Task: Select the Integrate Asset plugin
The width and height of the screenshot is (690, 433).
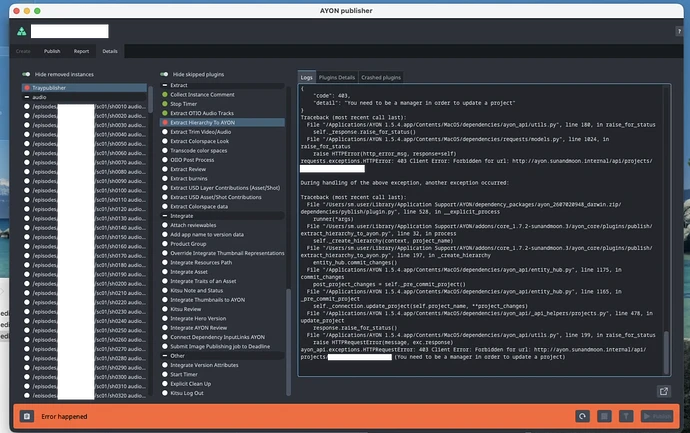Action: [x=222, y=272]
